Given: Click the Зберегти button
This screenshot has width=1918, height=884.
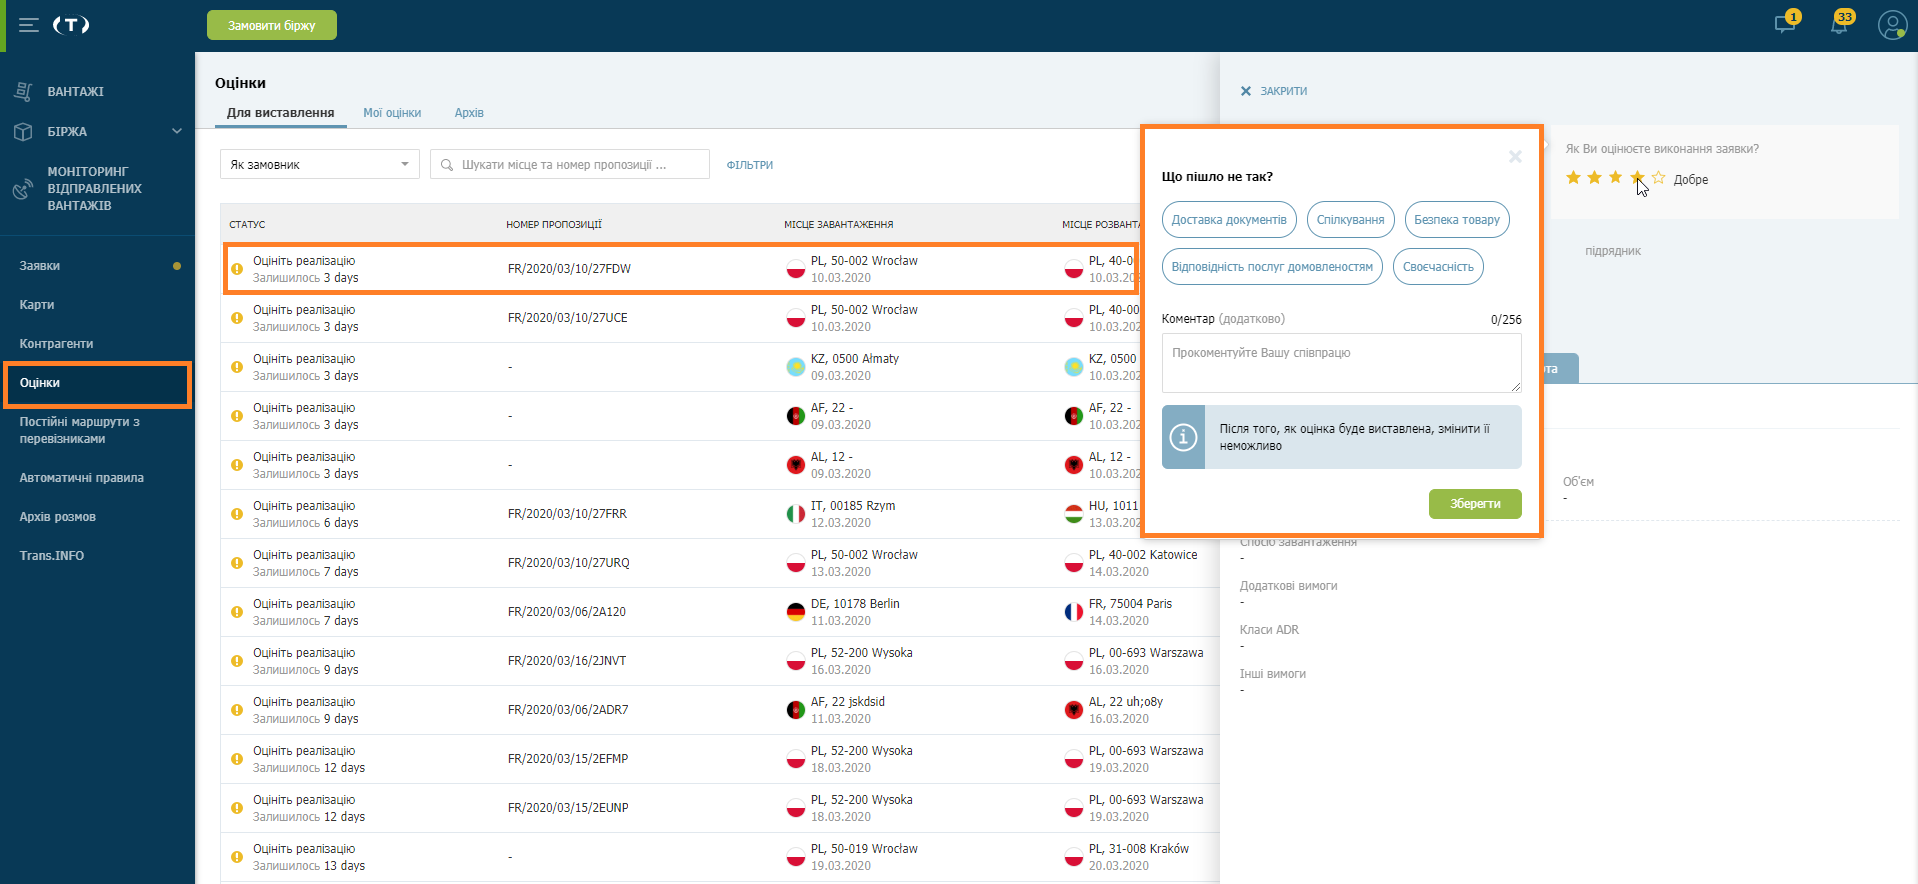Looking at the screenshot, I should (x=1475, y=504).
